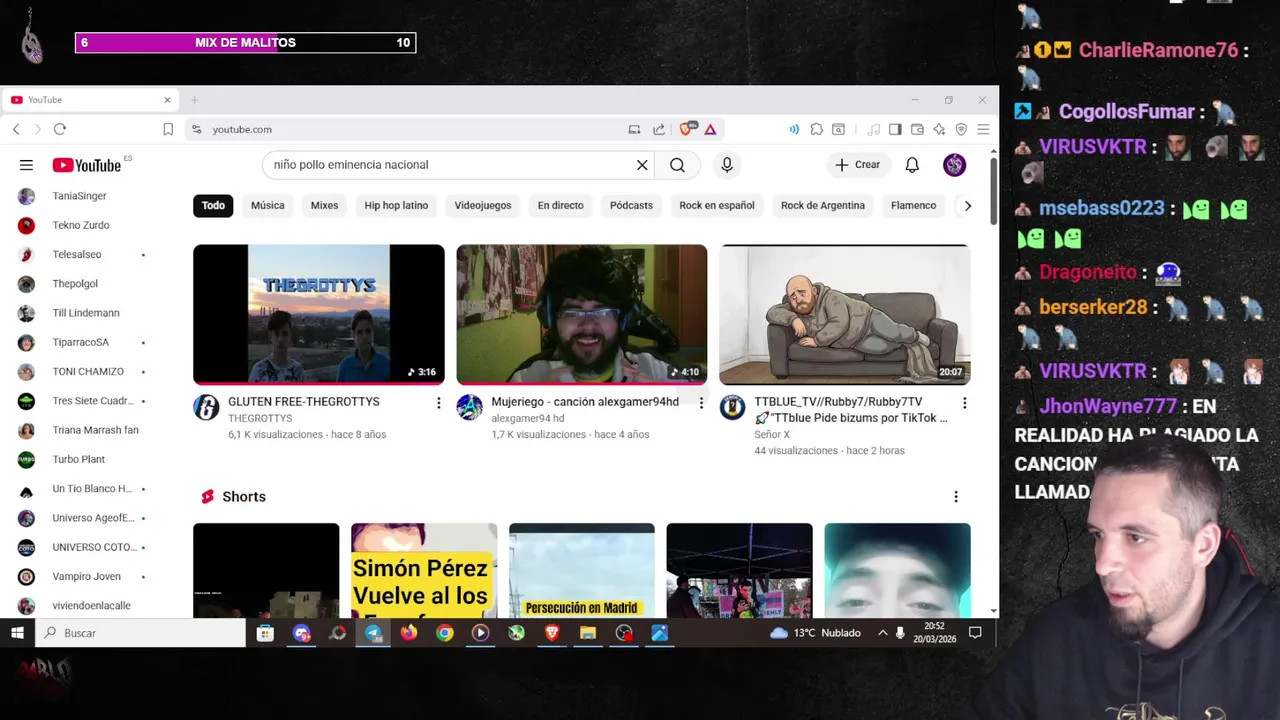This screenshot has height=720, width=1280.
Task: Open the Brave main menu
Action: click(x=983, y=129)
